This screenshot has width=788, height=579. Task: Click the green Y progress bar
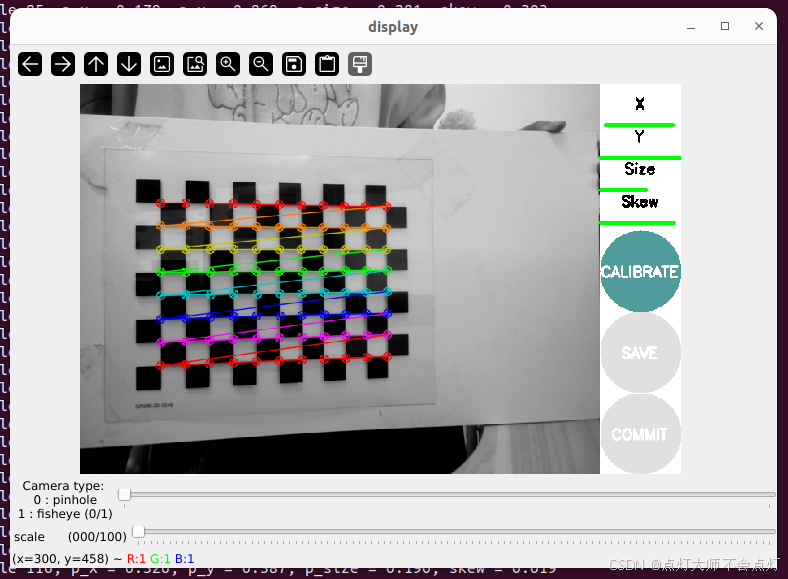(x=640, y=158)
